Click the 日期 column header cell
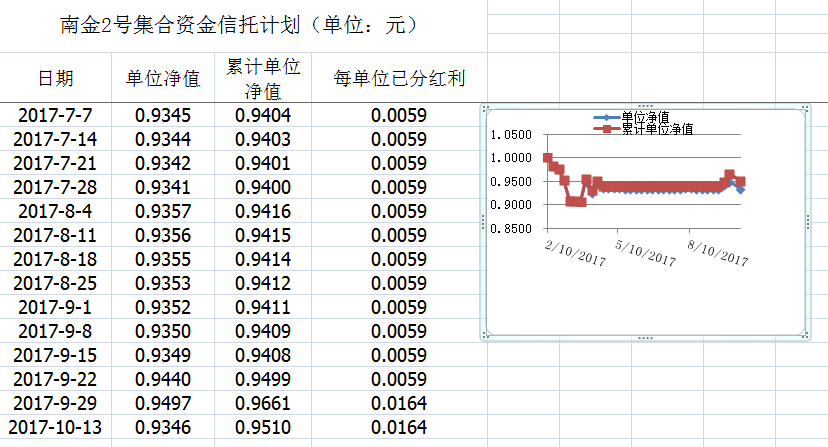The height and width of the screenshot is (447, 828). pos(56,78)
